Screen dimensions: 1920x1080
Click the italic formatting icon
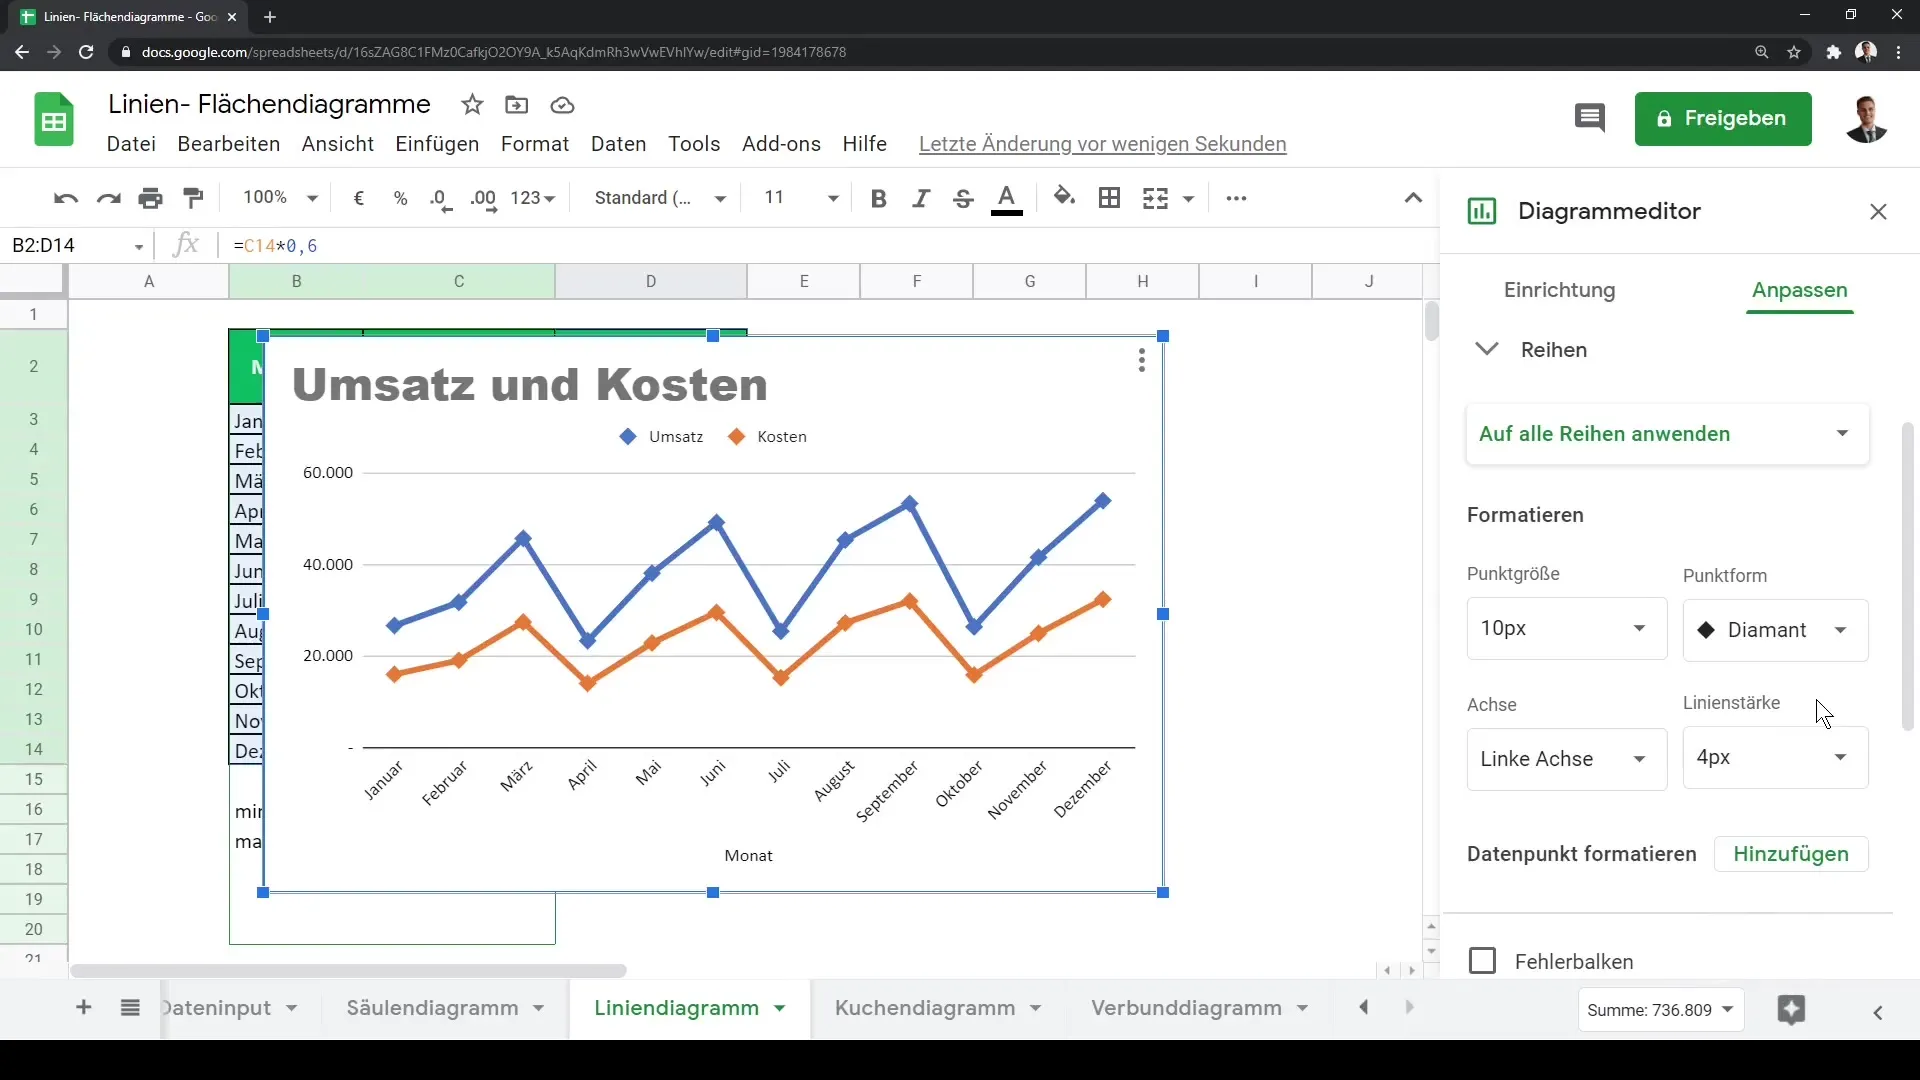click(922, 198)
